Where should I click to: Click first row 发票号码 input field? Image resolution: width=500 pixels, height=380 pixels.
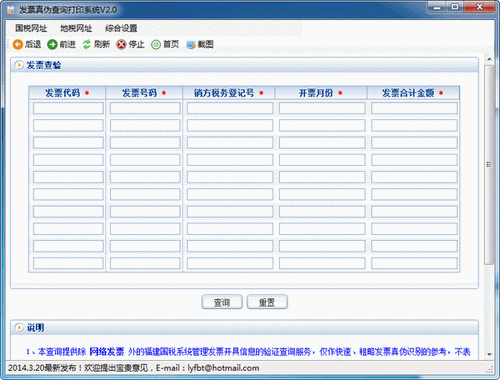(x=145, y=108)
